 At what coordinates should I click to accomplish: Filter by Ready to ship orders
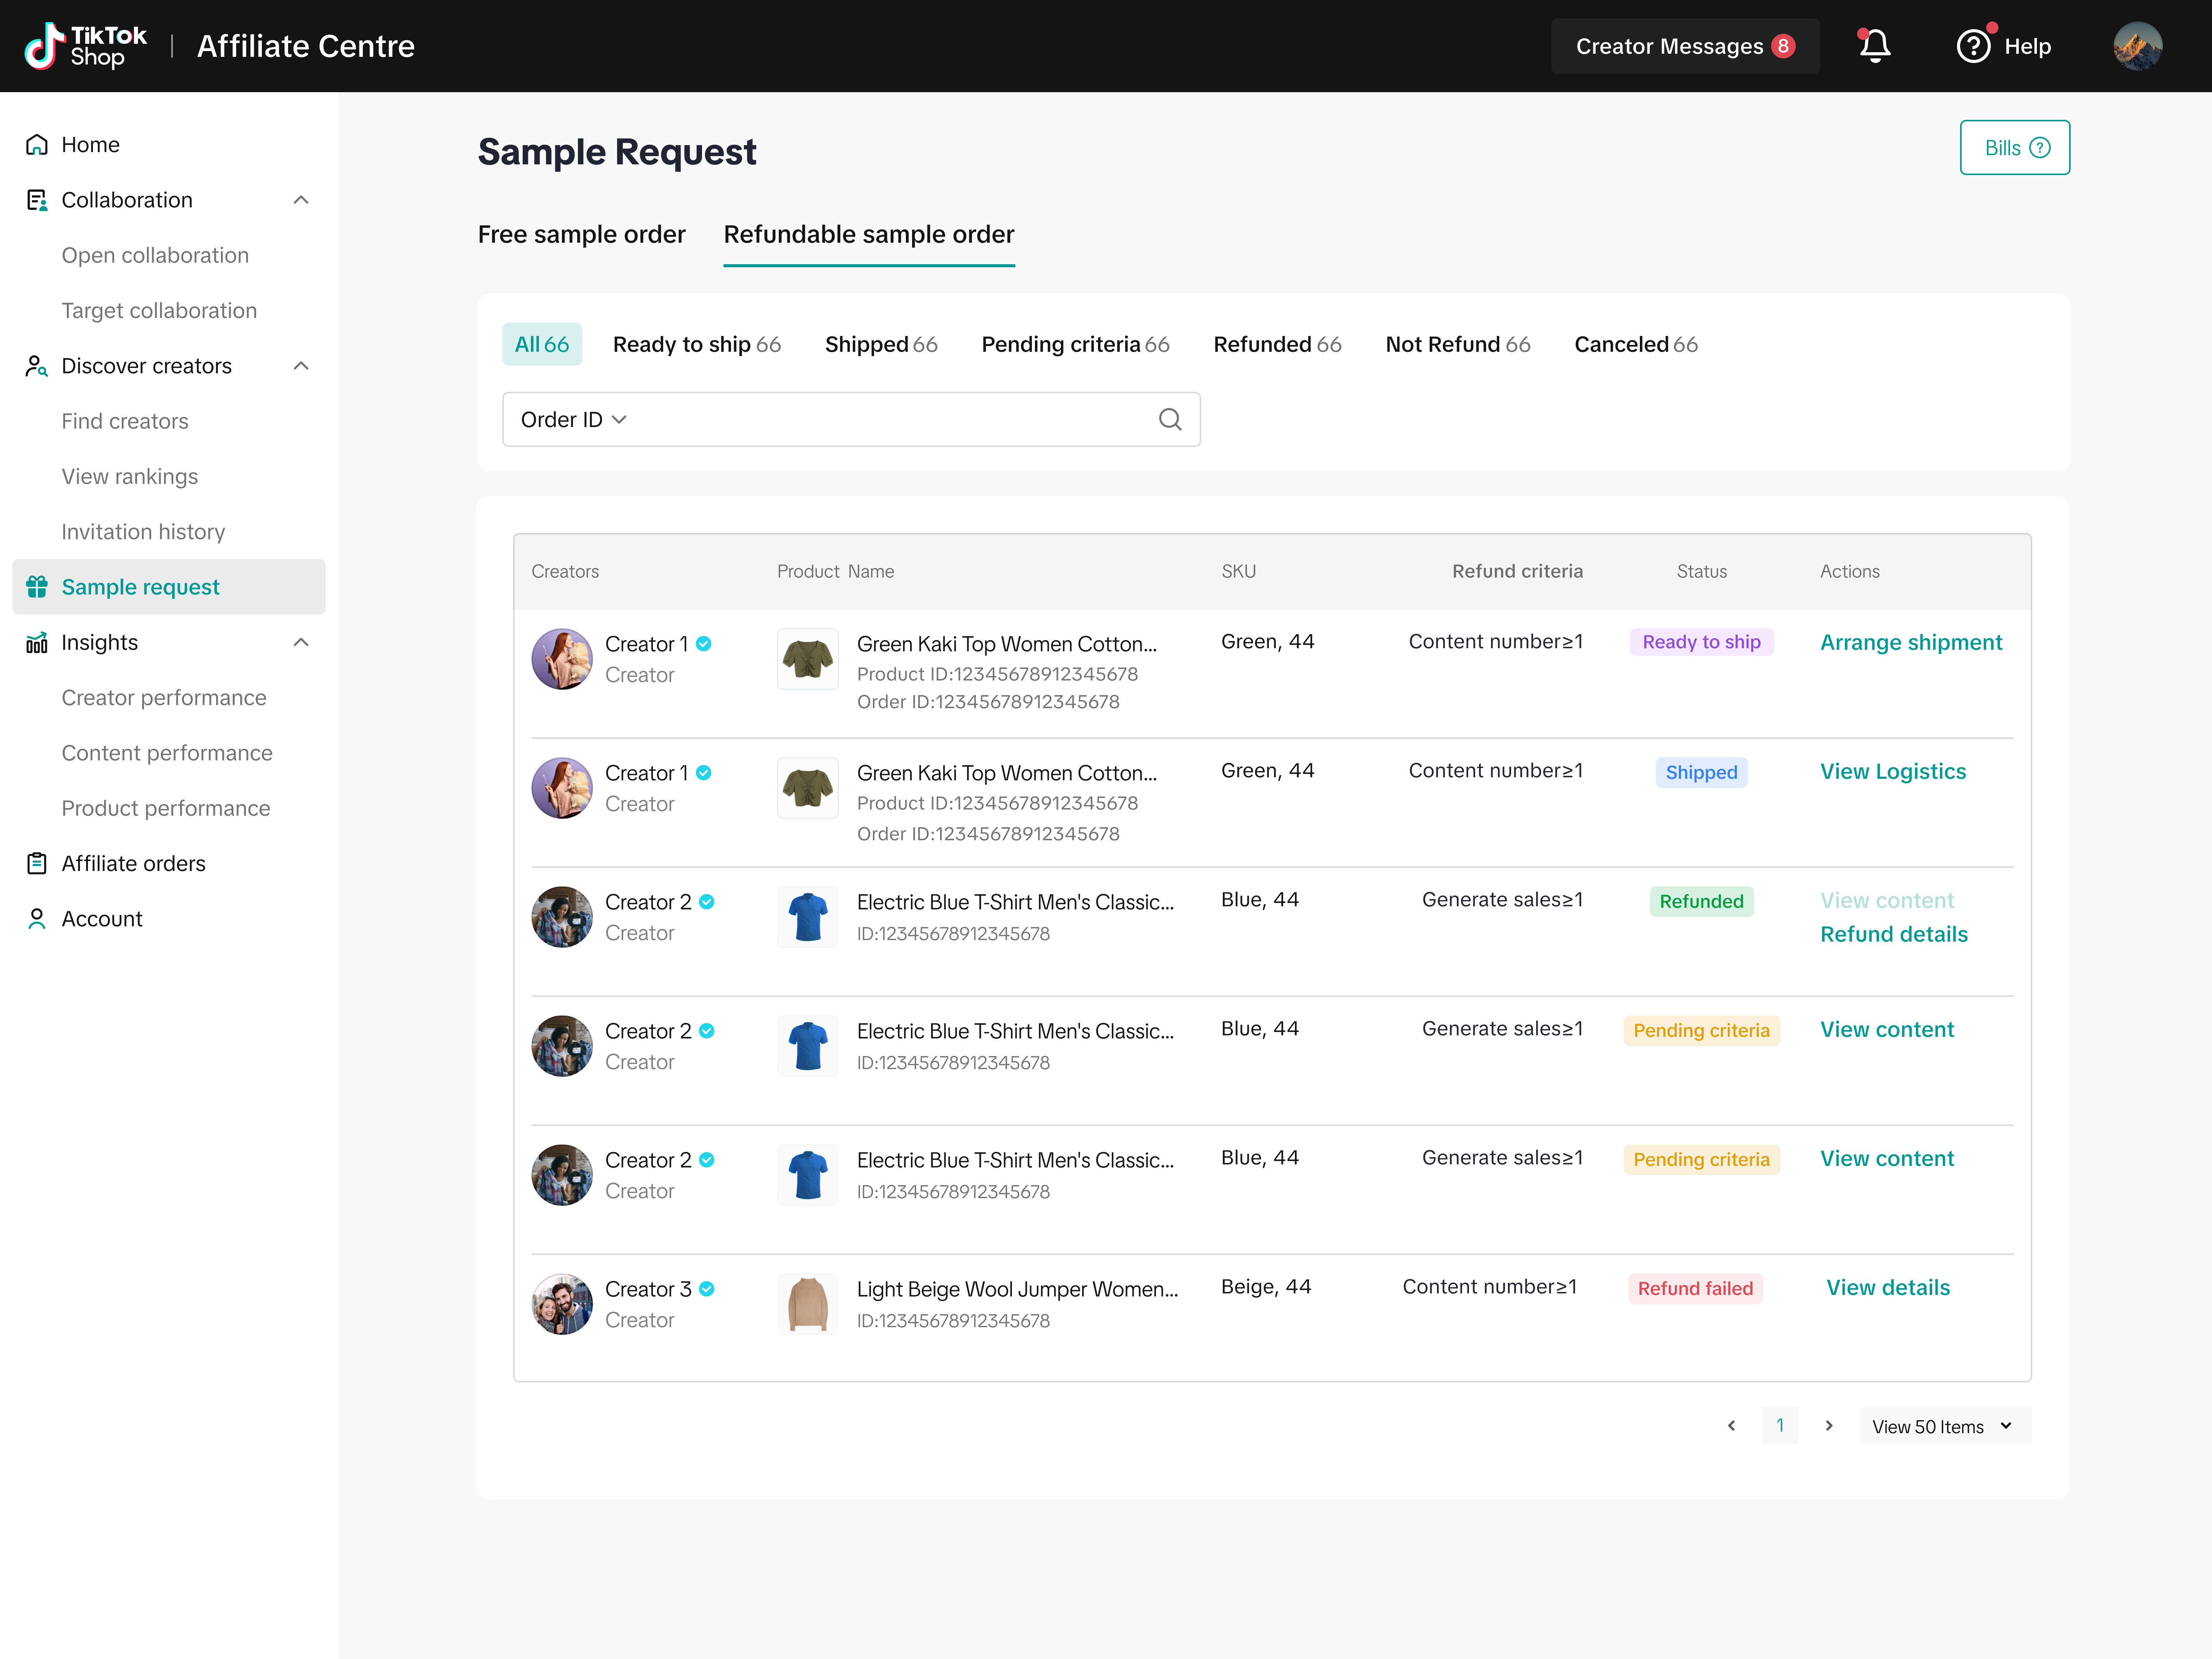tap(697, 344)
